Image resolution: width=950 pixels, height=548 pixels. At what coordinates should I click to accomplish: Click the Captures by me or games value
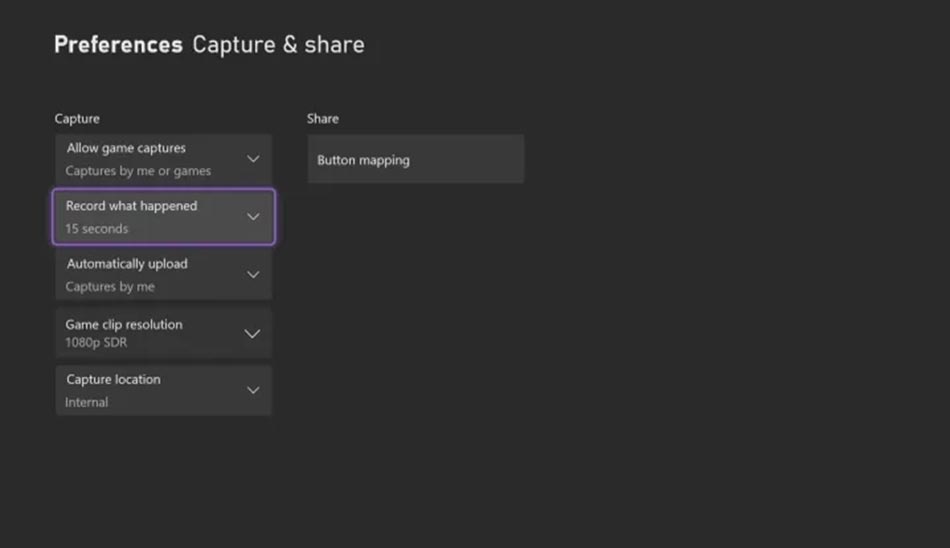(138, 171)
